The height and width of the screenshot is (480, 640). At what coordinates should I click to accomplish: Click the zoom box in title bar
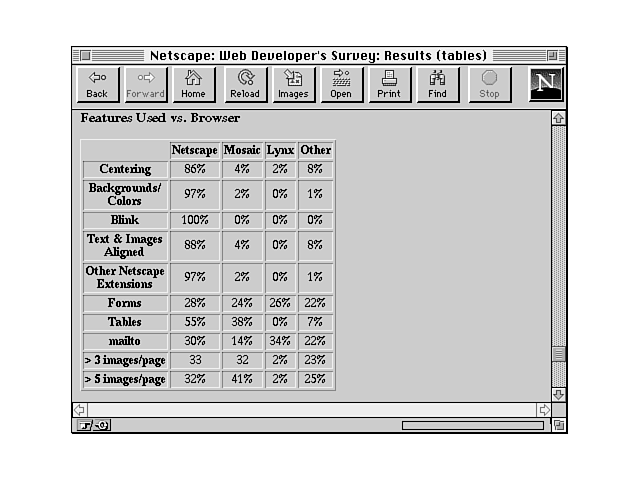pyautogui.click(x=552, y=55)
